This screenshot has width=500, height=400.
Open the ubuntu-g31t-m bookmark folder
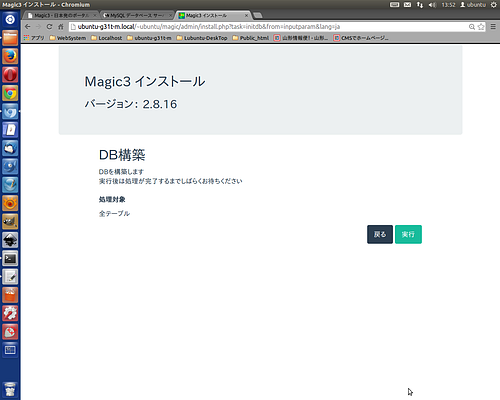(x=149, y=38)
